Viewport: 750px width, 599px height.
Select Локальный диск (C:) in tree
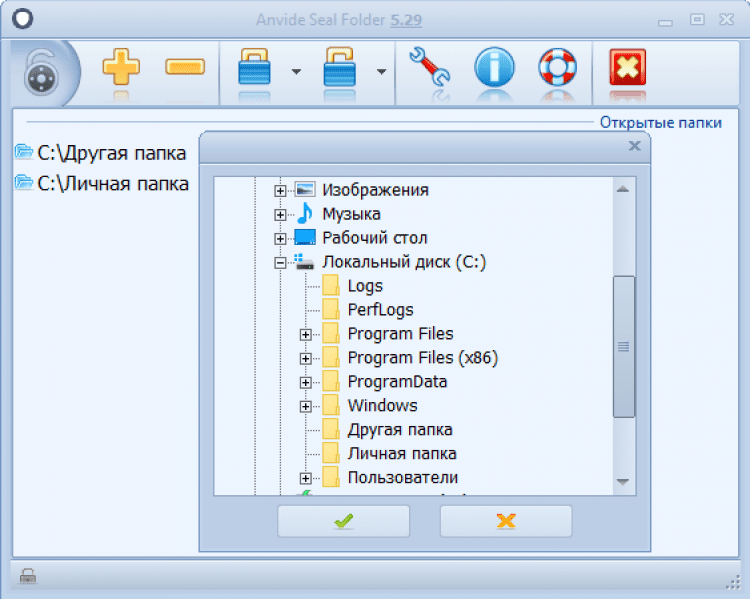tap(404, 262)
